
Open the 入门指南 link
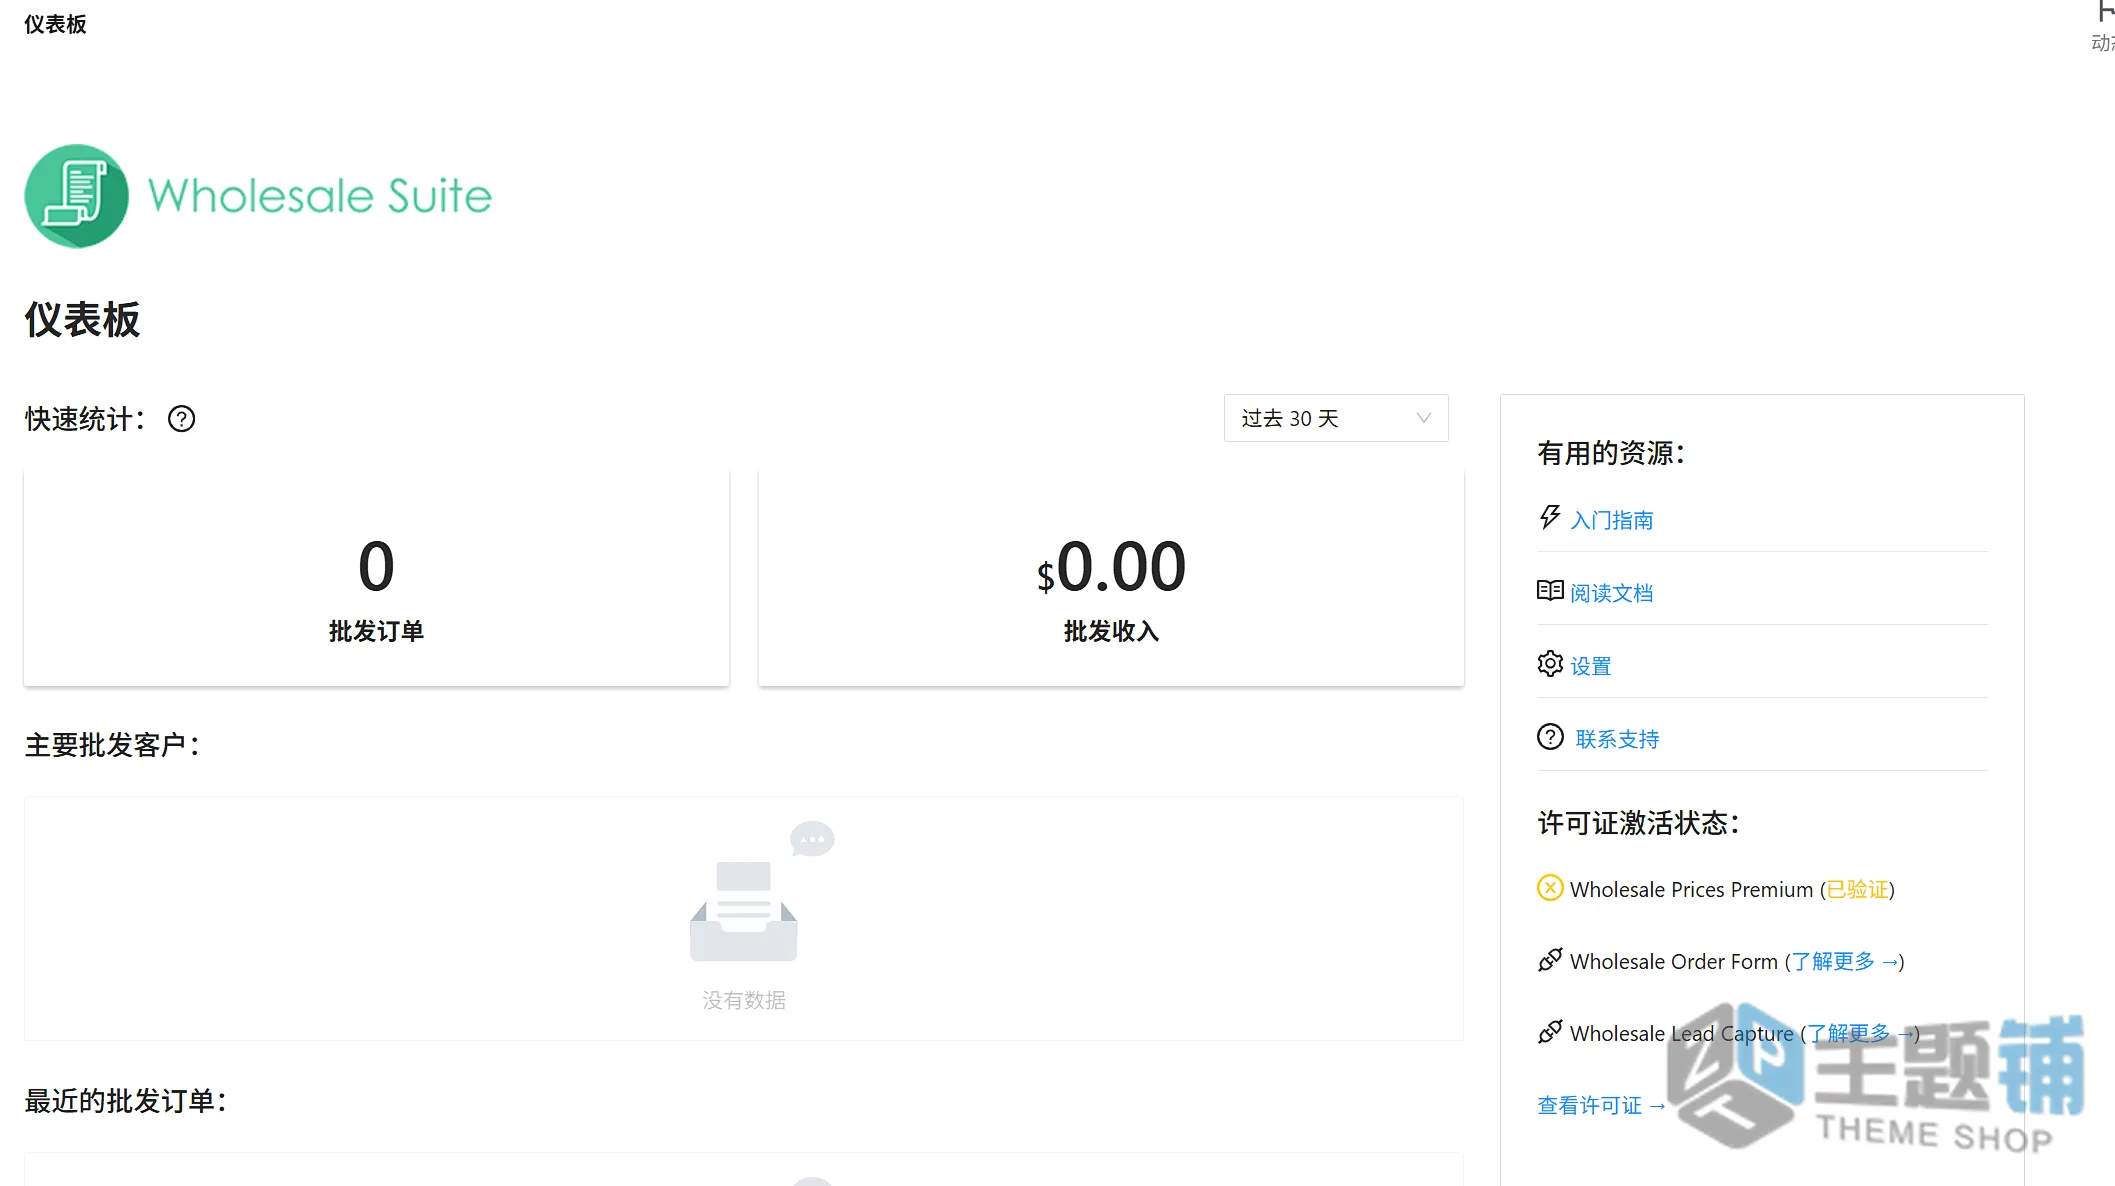tap(1612, 520)
